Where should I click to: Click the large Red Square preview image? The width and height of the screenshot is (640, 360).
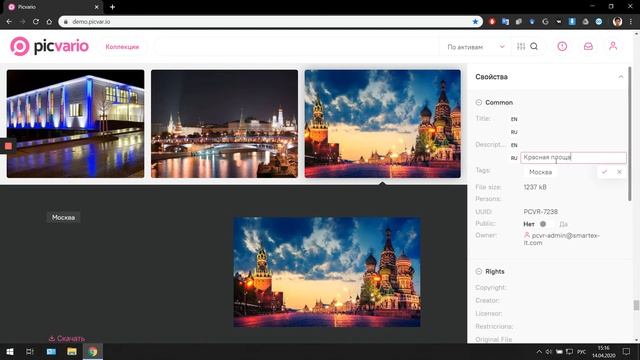pos(327,272)
